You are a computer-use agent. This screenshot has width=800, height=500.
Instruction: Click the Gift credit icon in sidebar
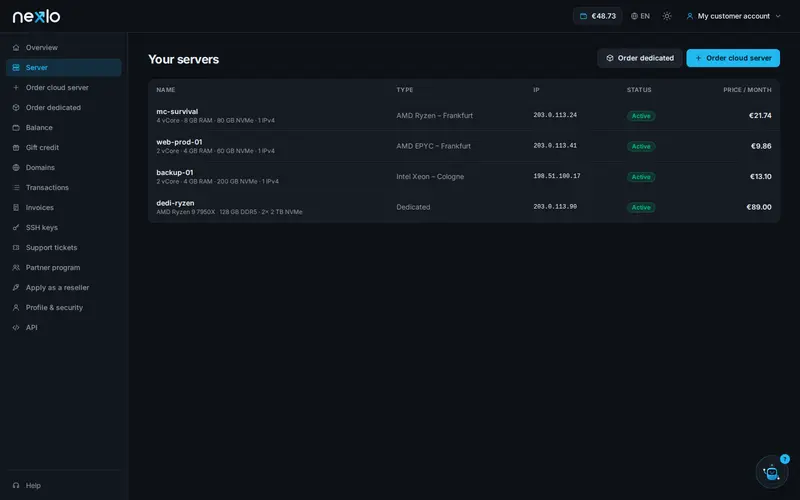[16, 147]
